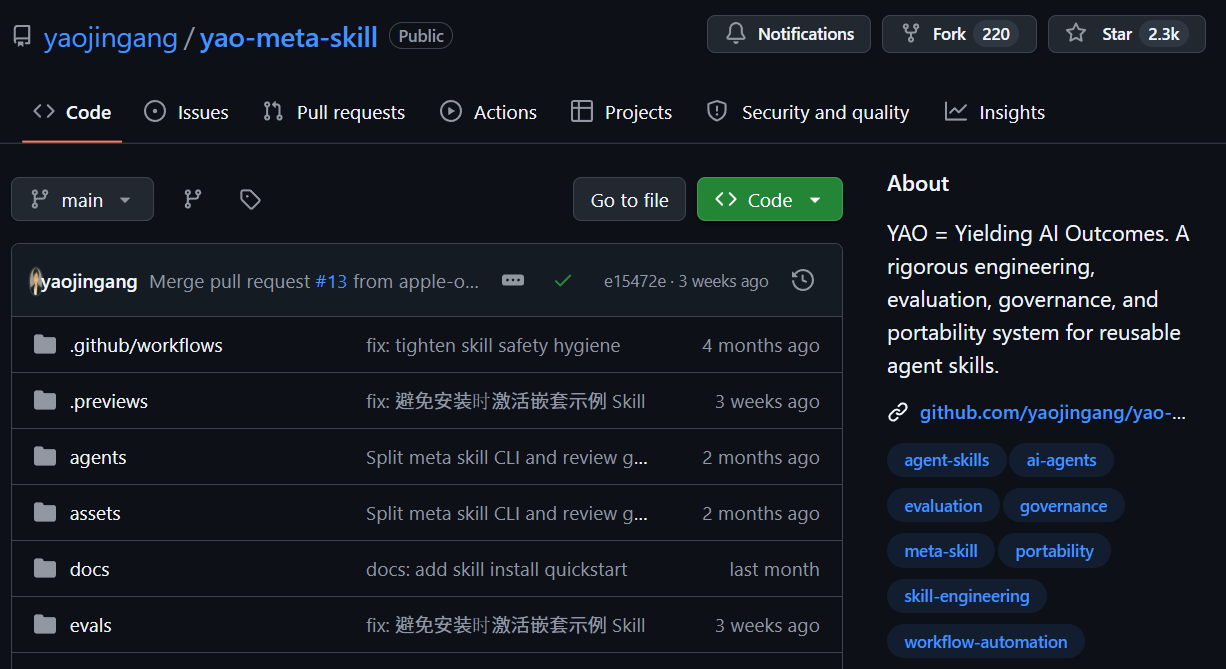Open Security and quality tab
The image size is (1226, 669).
pyautogui.click(x=808, y=112)
